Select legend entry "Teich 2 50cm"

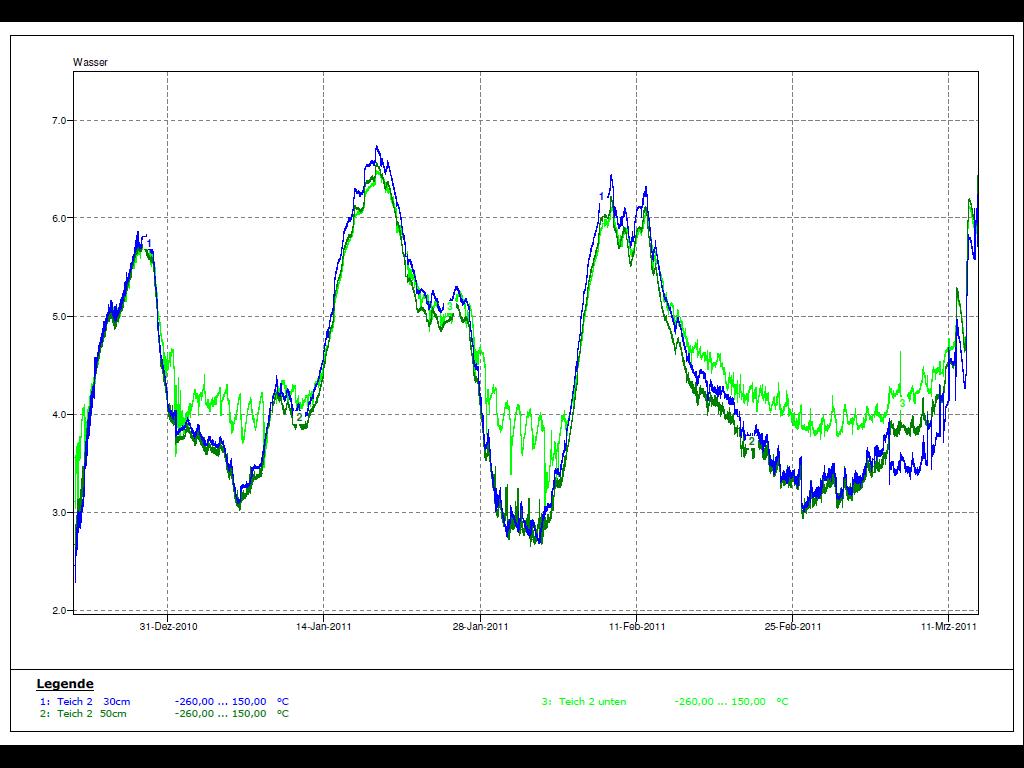click(92, 714)
